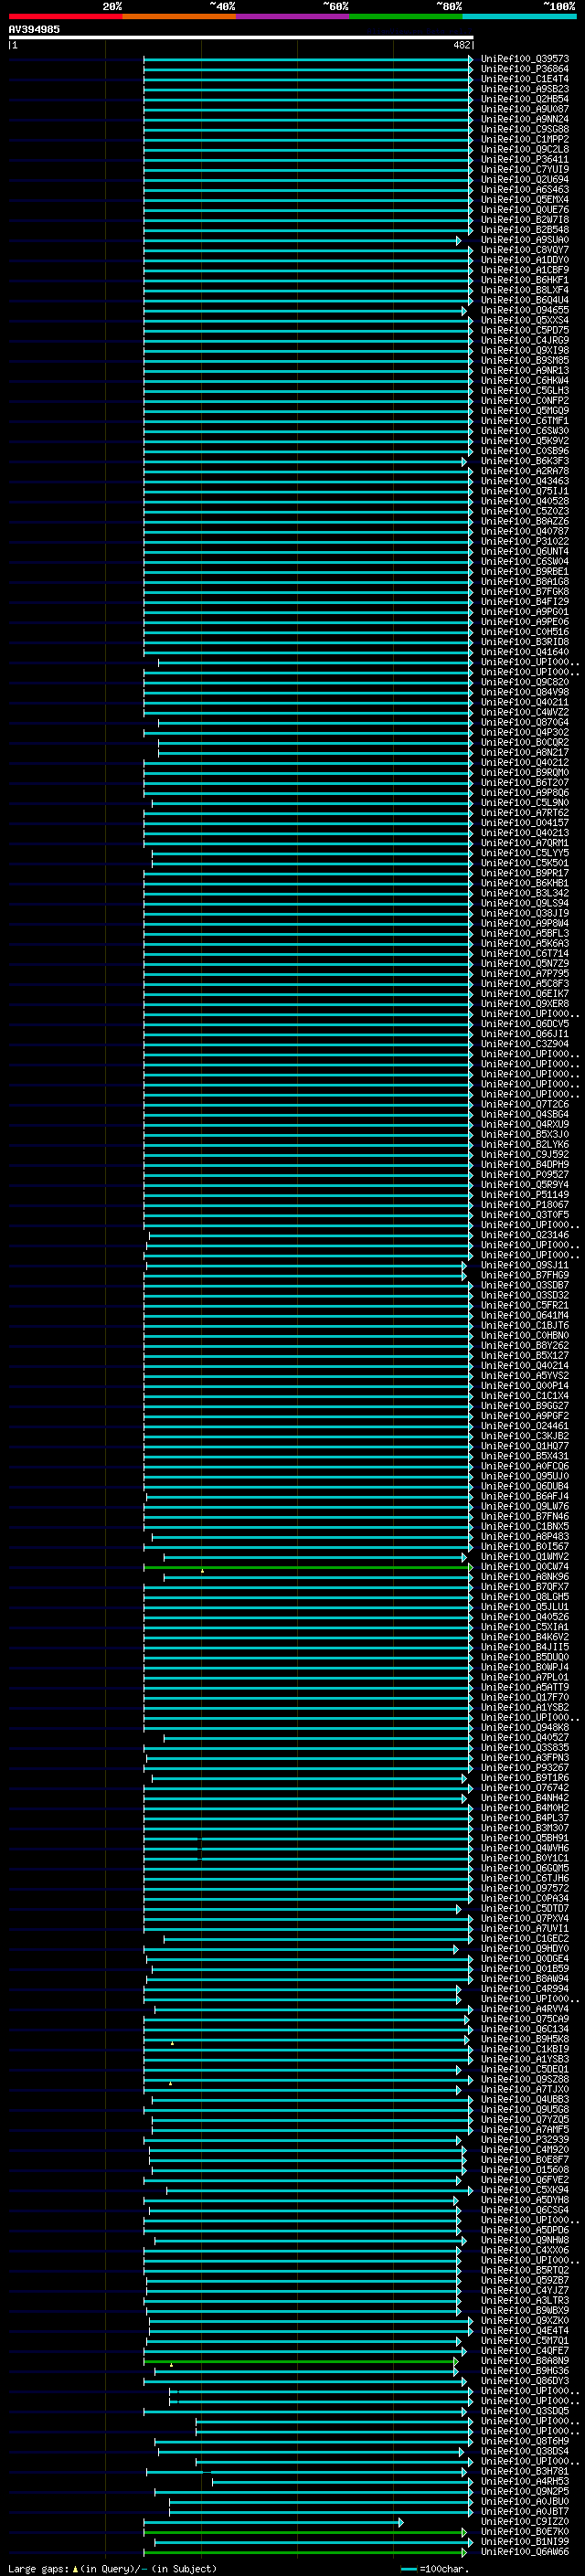Select the UniRef100_B6HKF1 label

pos(525,280)
